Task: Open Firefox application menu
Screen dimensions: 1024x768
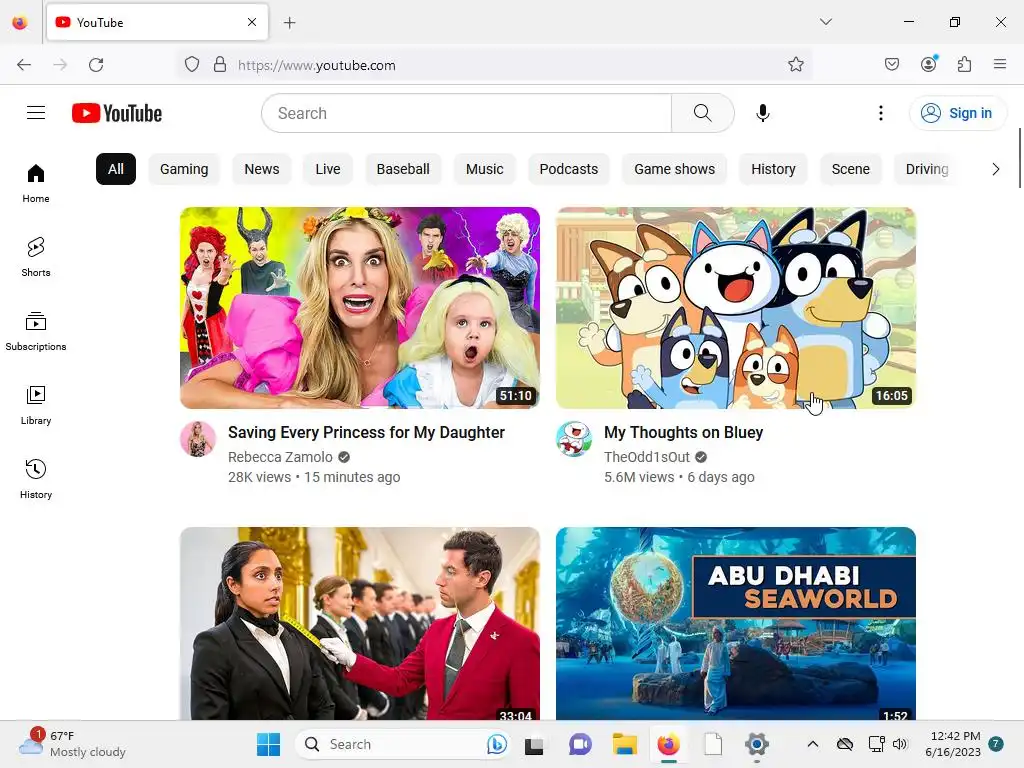Action: (999, 64)
